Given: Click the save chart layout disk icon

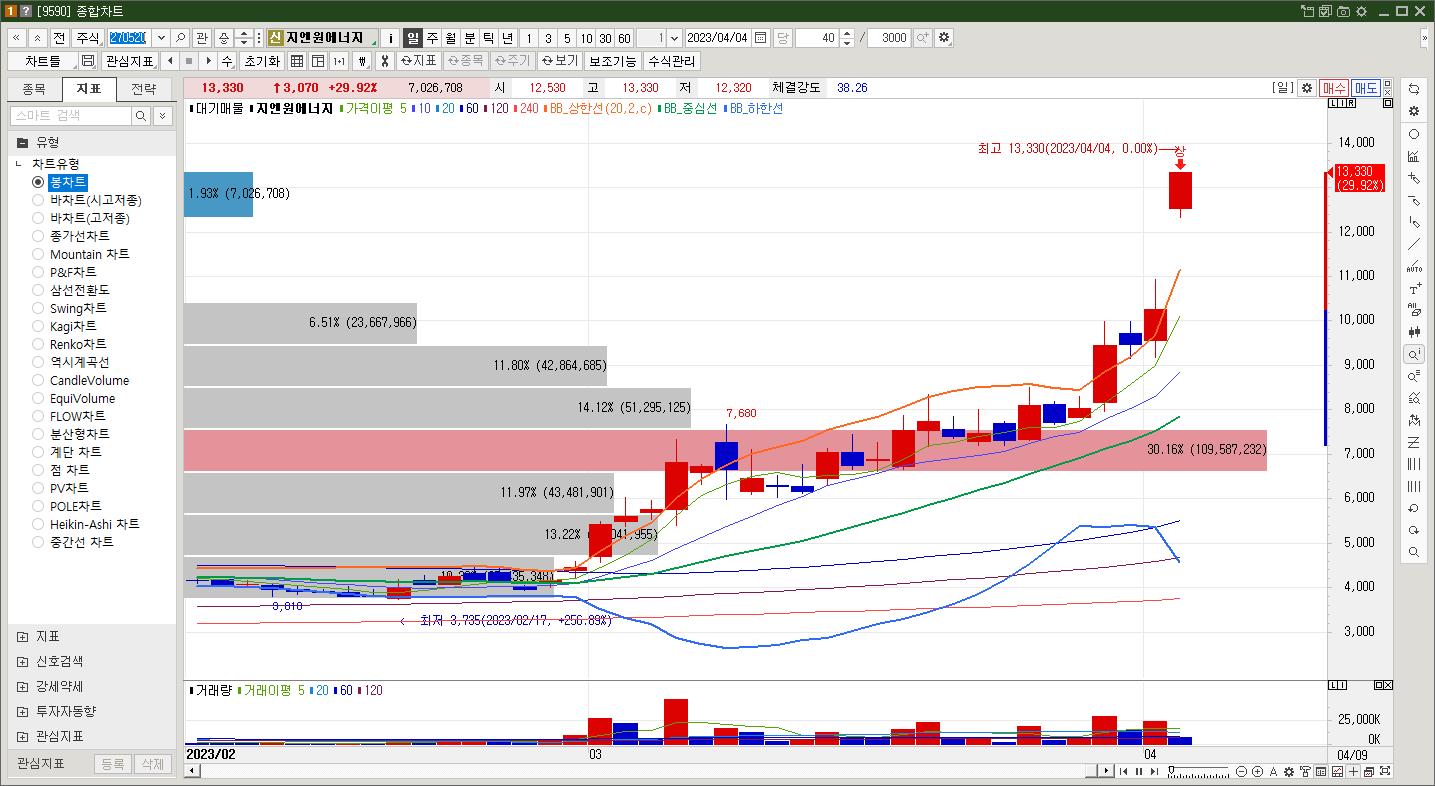Looking at the screenshot, I should tap(88, 61).
